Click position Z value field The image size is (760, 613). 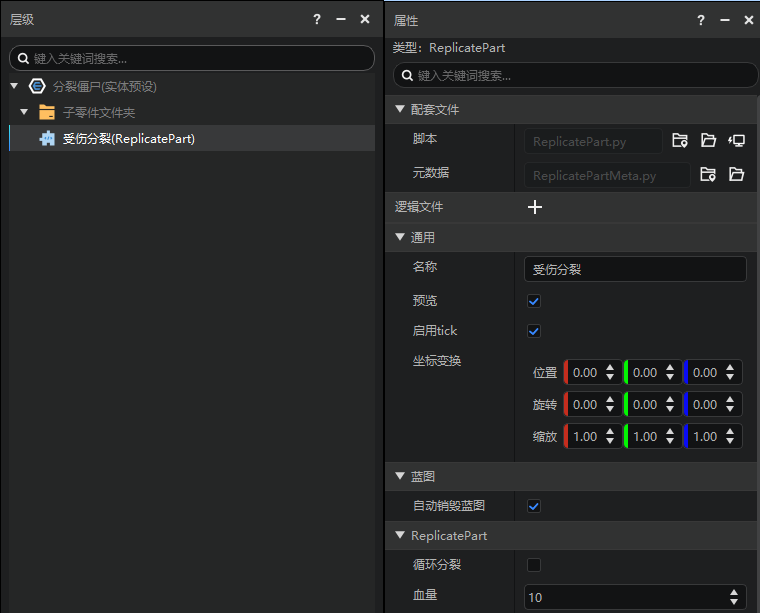(705, 372)
